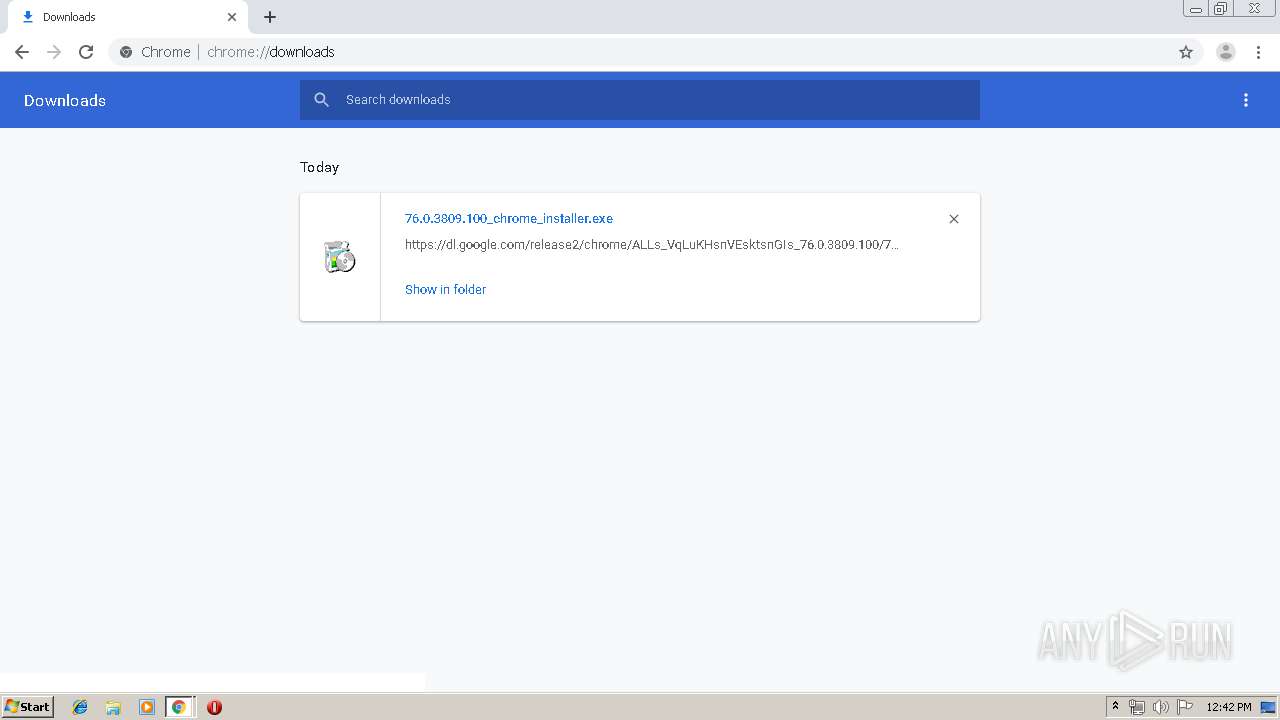Reload the Downloads page
Screen dimensions: 1280x720
(x=86, y=52)
